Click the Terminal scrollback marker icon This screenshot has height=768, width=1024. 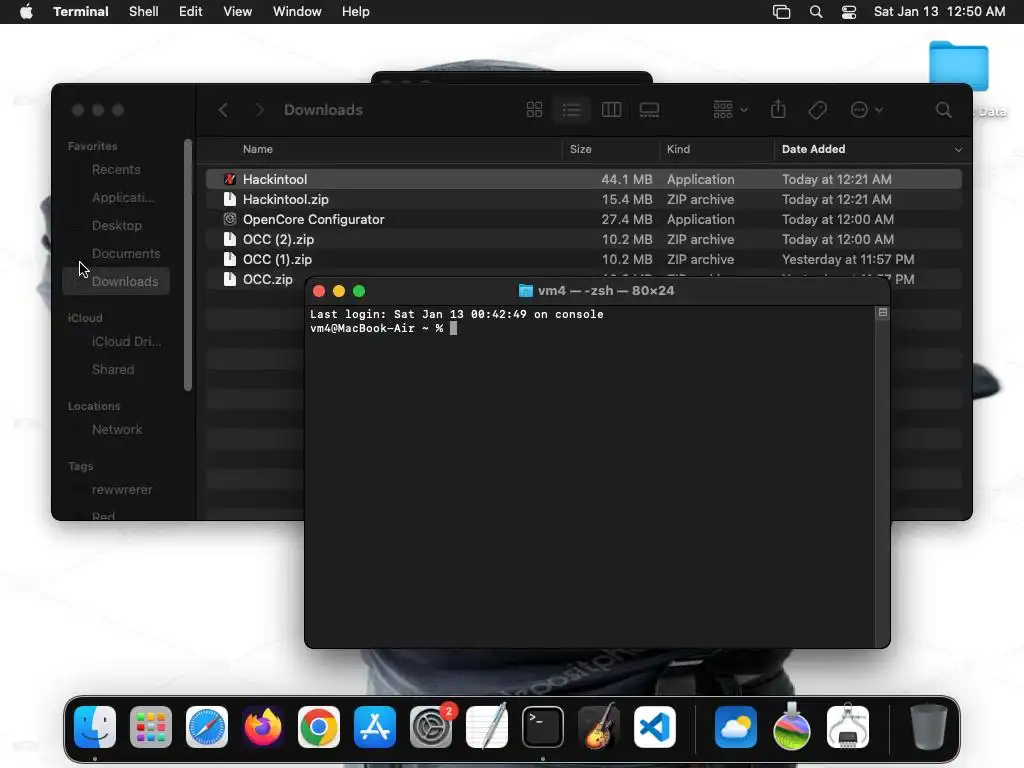tap(882, 313)
